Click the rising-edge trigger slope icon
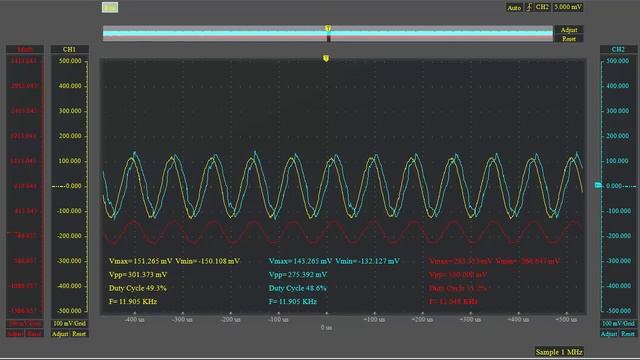This screenshot has width=640, height=360. [x=529, y=7]
